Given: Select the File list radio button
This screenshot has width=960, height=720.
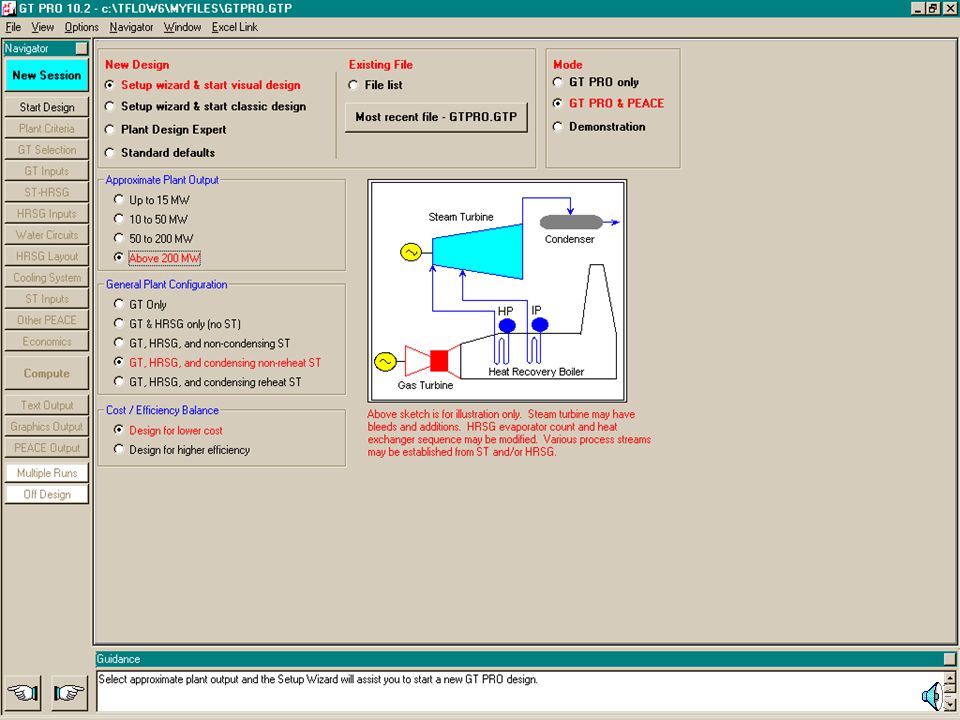Looking at the screenshot, I should tap(375, 85).
